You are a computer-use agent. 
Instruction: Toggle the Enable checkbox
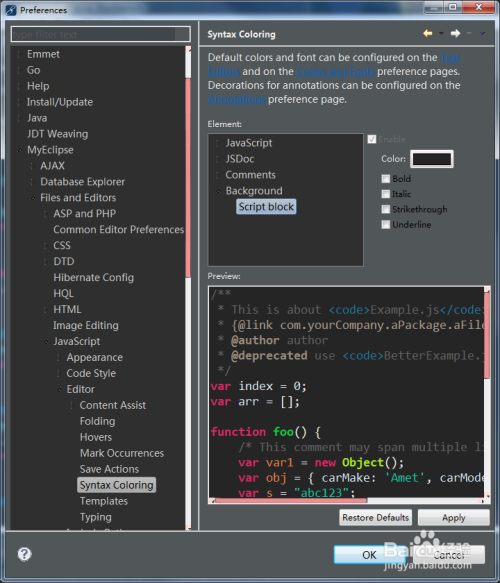pos(372,139)
